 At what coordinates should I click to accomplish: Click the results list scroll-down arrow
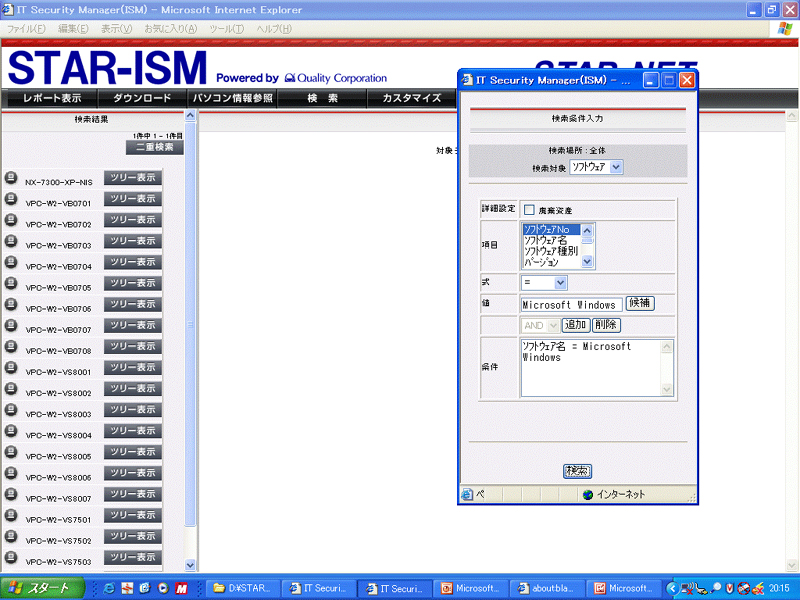pos(190,565)
